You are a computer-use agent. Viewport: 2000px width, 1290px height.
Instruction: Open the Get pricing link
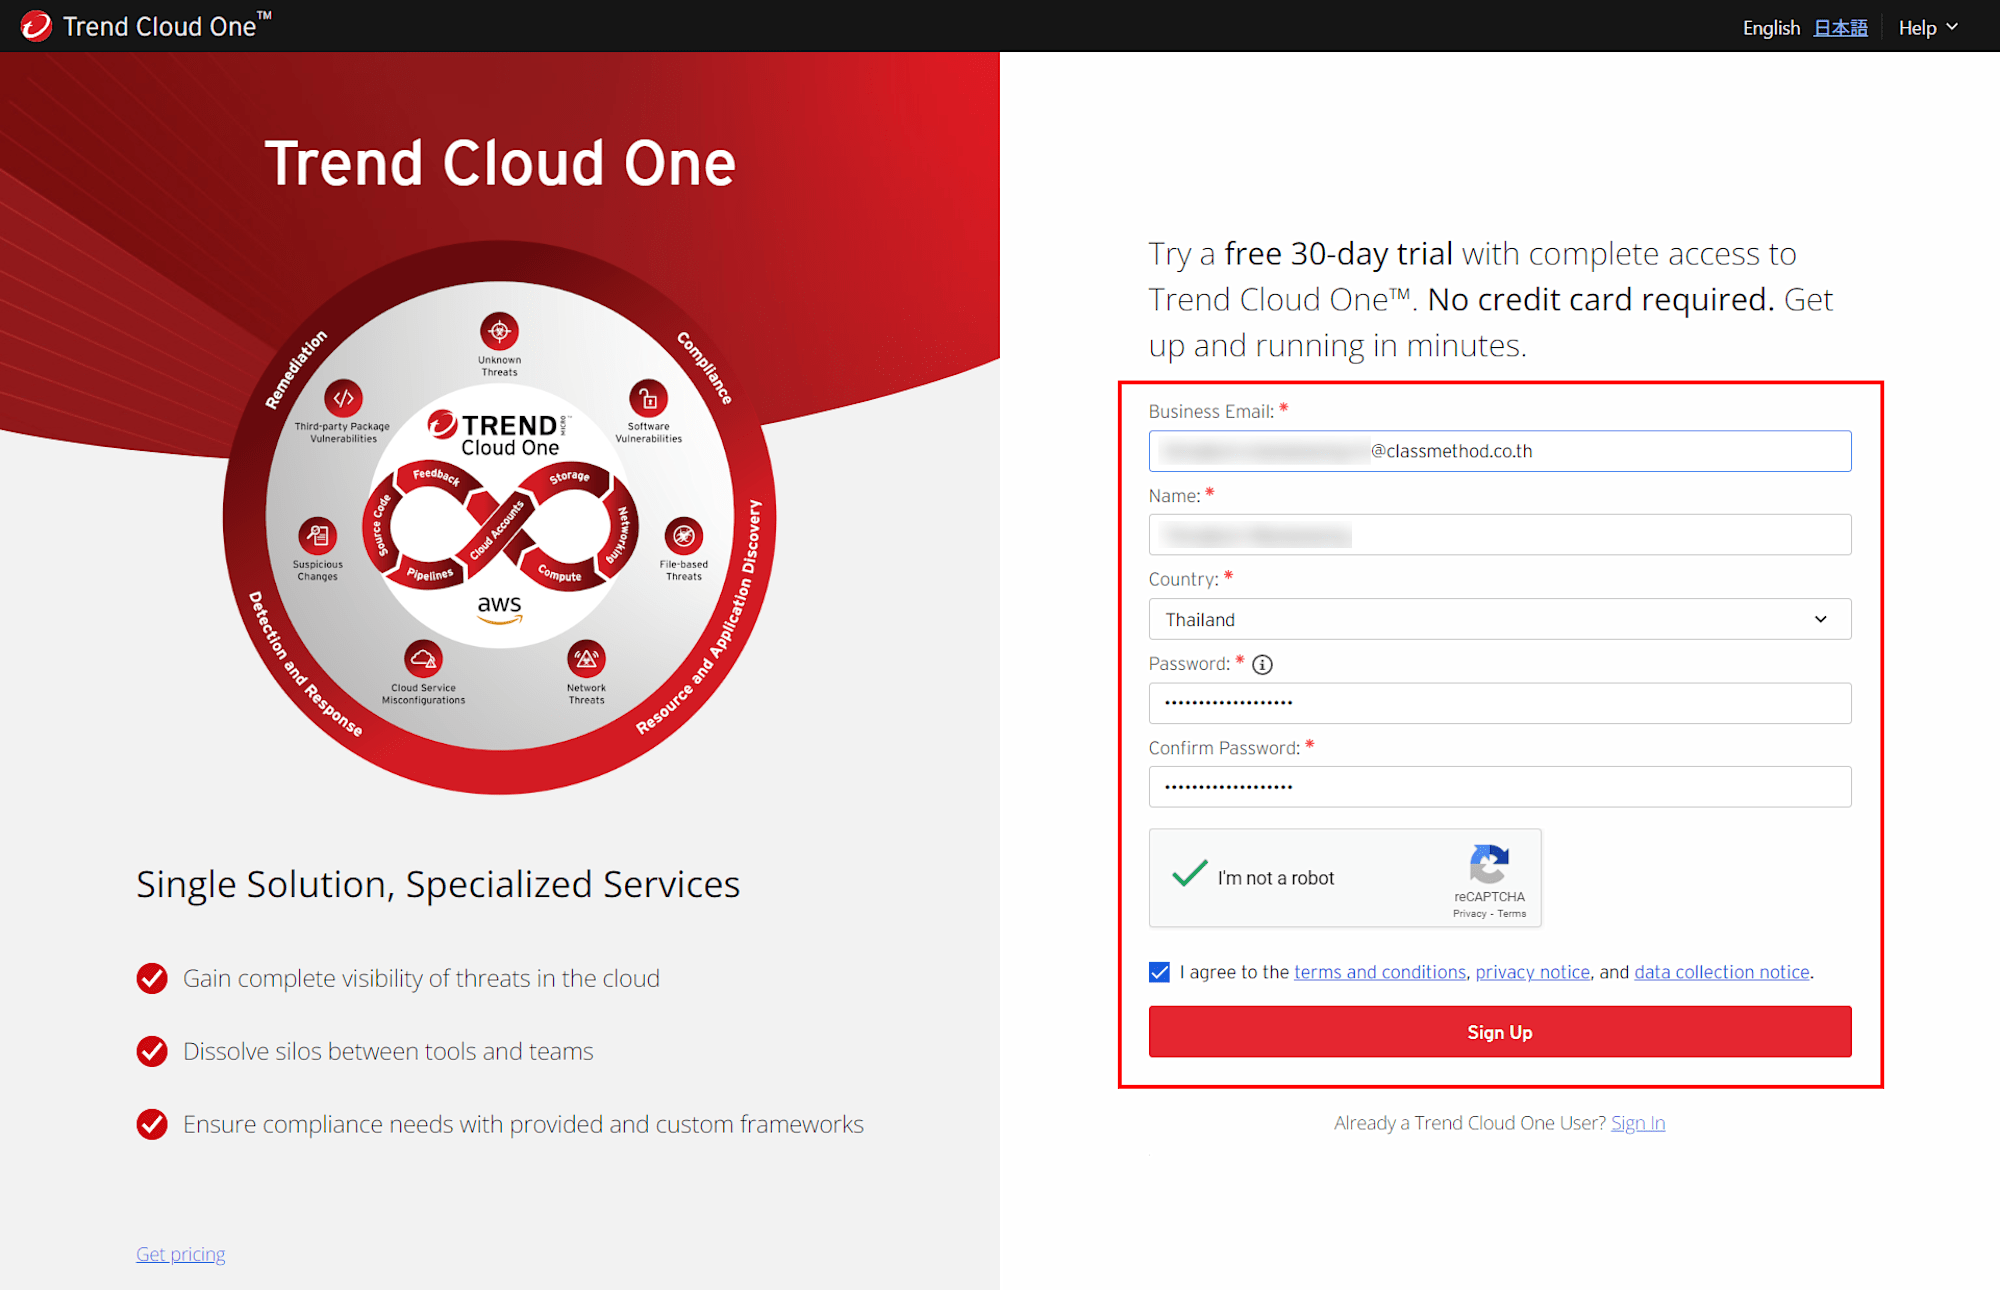[x=181, y=1254]
